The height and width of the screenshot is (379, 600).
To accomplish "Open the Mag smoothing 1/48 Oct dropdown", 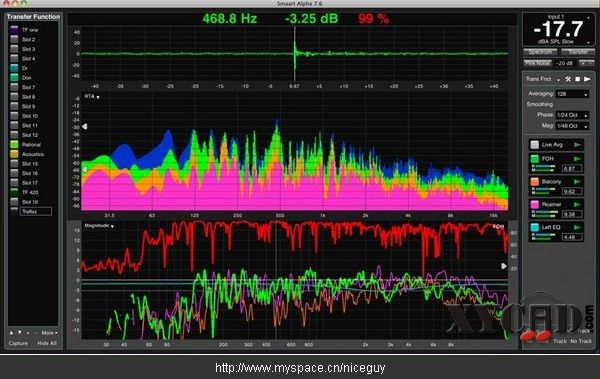I will pyautogui.click(x=572, y=126).
